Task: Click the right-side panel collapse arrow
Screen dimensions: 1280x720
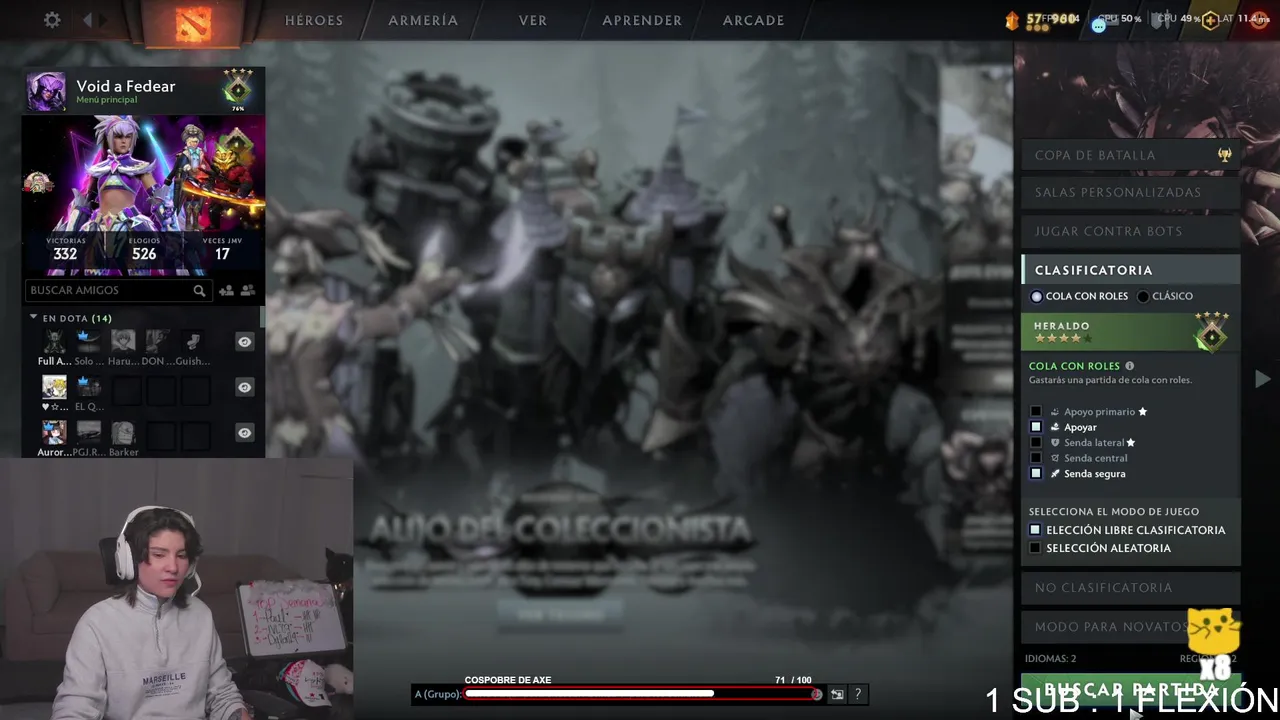Action: click(1262, 379)
